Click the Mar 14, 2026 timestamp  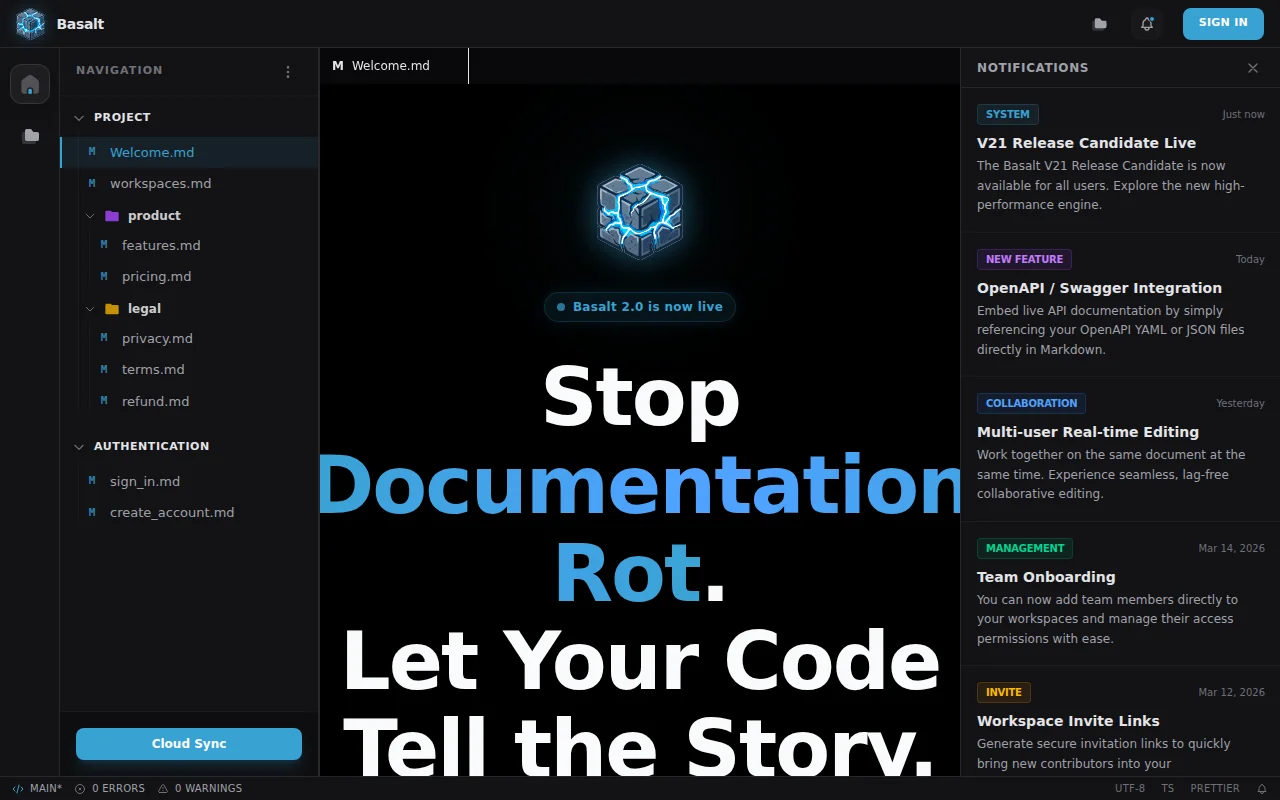[1232, 548]
